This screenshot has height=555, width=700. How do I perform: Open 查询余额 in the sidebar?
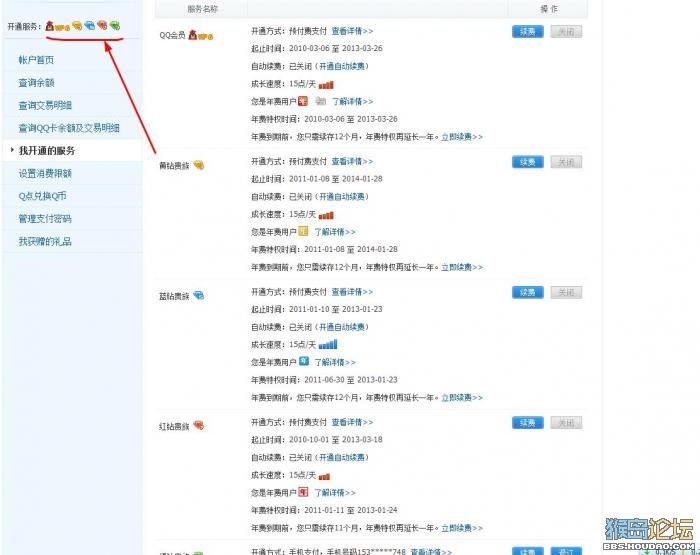coord(36,83)
